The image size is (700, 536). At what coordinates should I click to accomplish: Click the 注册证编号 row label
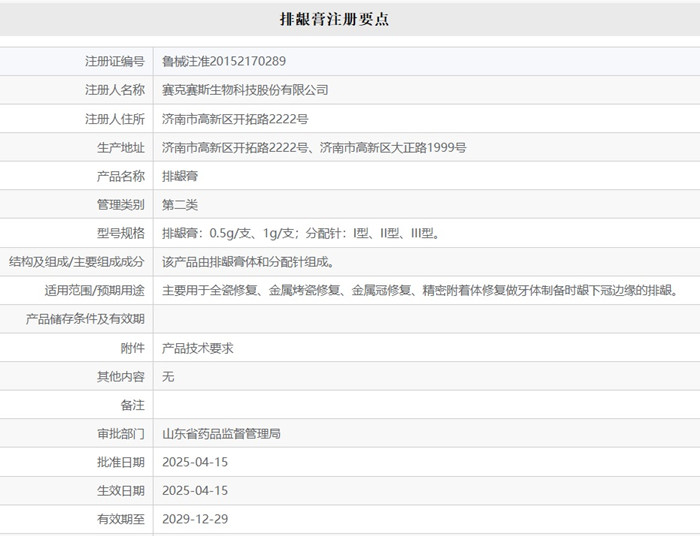[115, 61]
